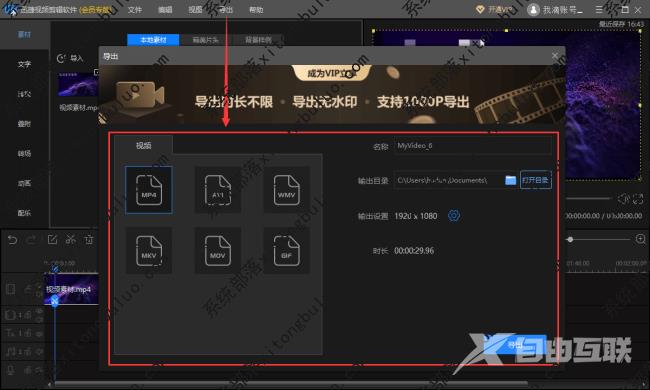
Task: Open the 导出 menu in menu bar
Action: (x=226, y=10)
